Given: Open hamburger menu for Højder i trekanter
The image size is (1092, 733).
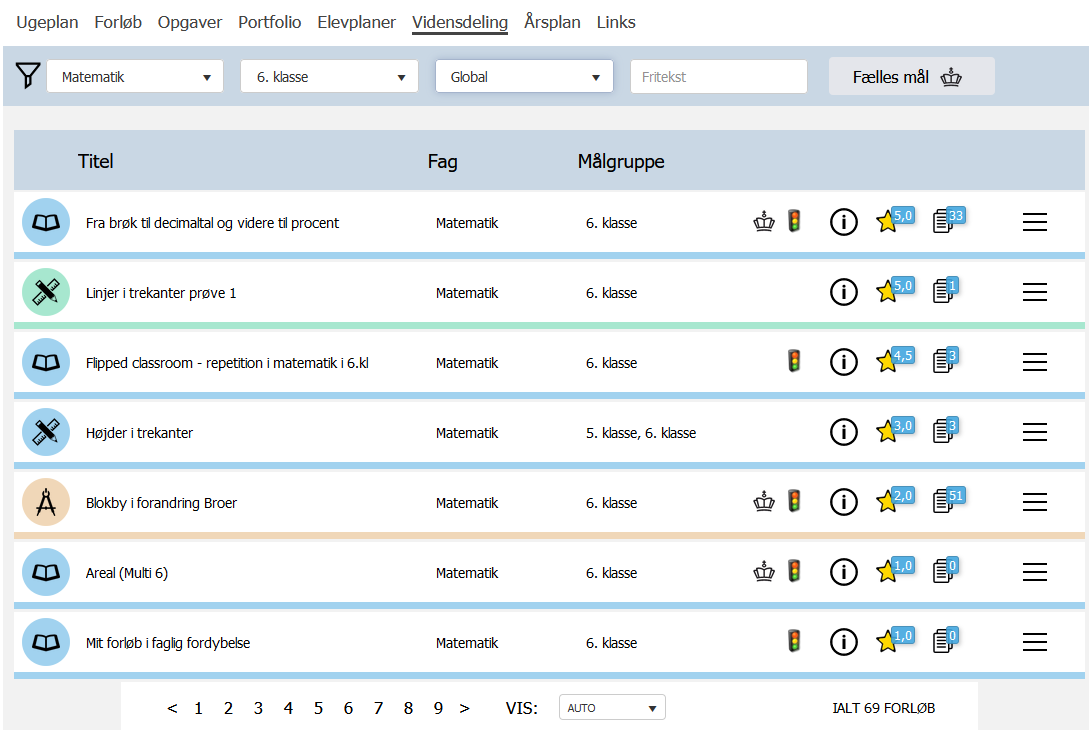Looking at the screenshot, I should pos(1035,432).
